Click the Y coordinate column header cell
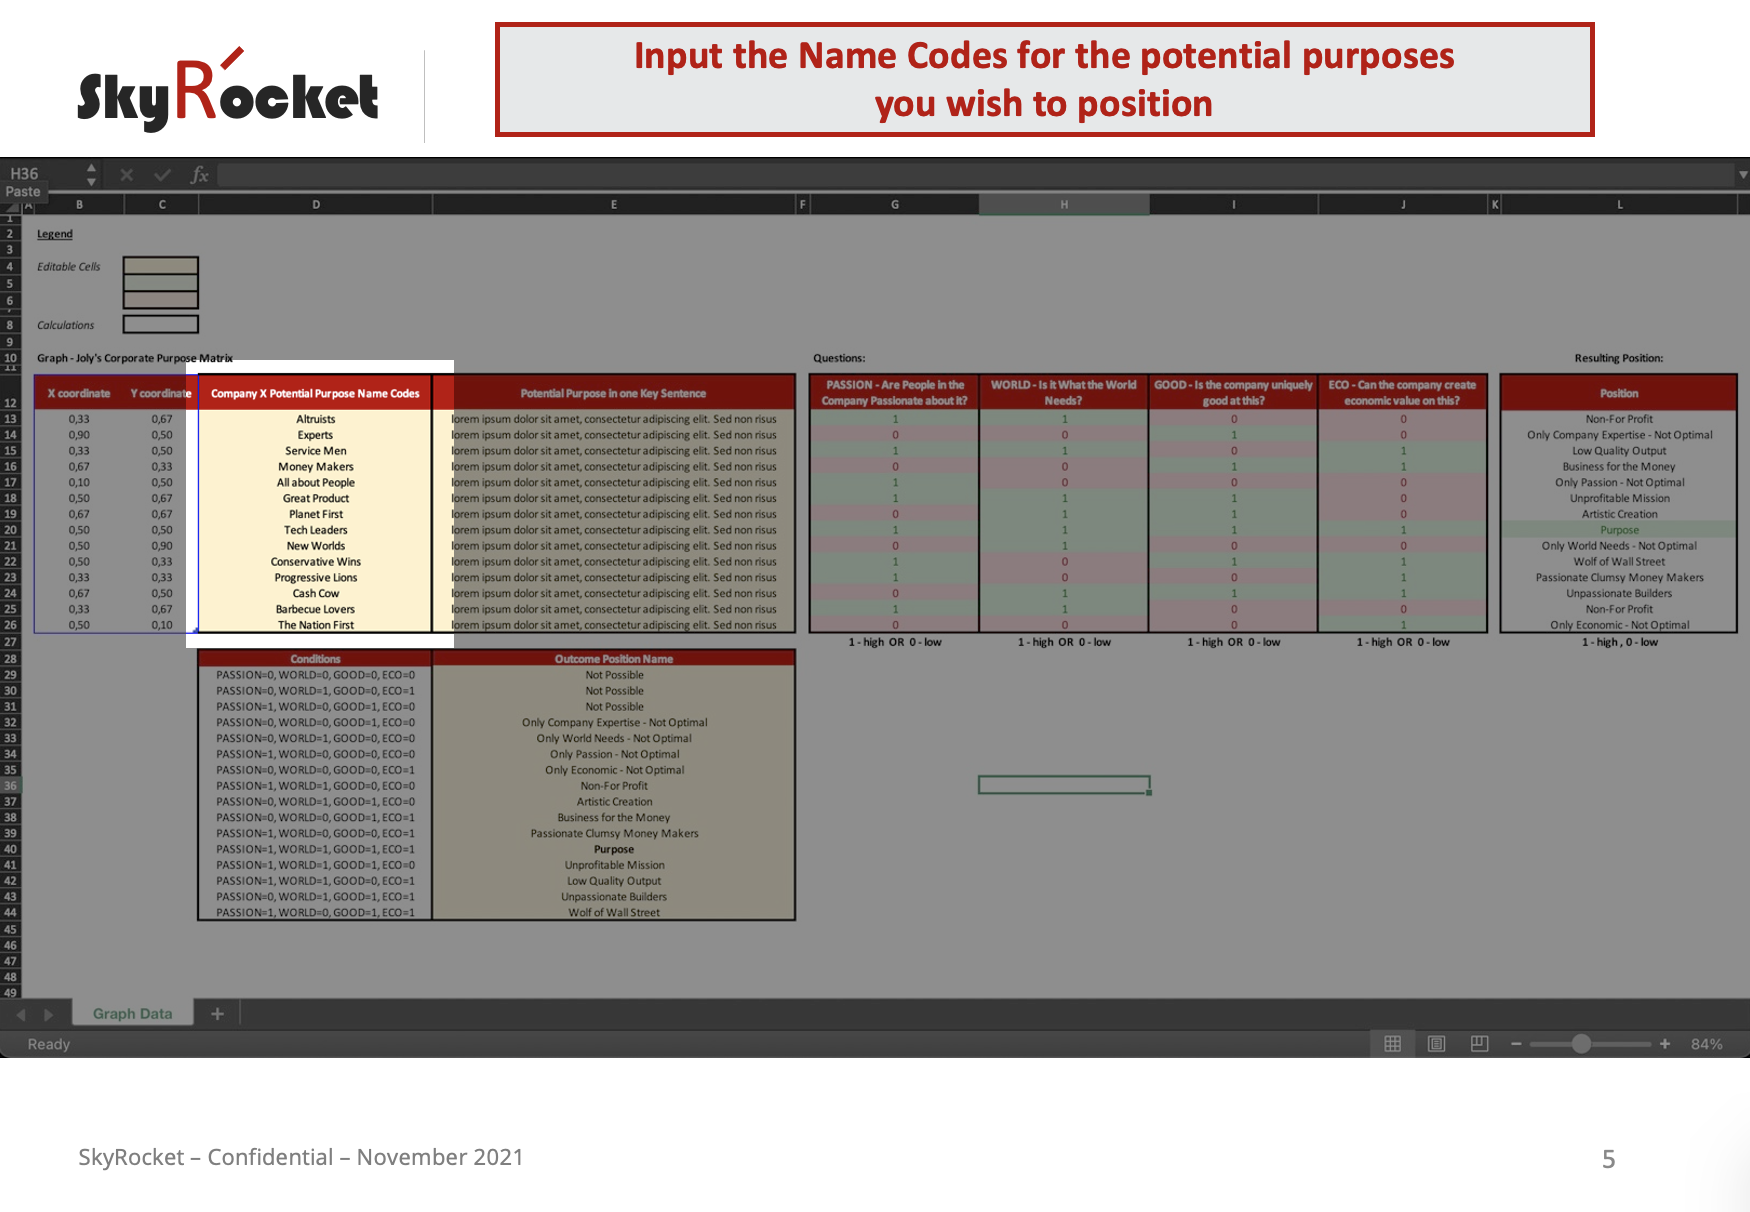This screenshot has height=1212, width=1750. click(161, 393)
